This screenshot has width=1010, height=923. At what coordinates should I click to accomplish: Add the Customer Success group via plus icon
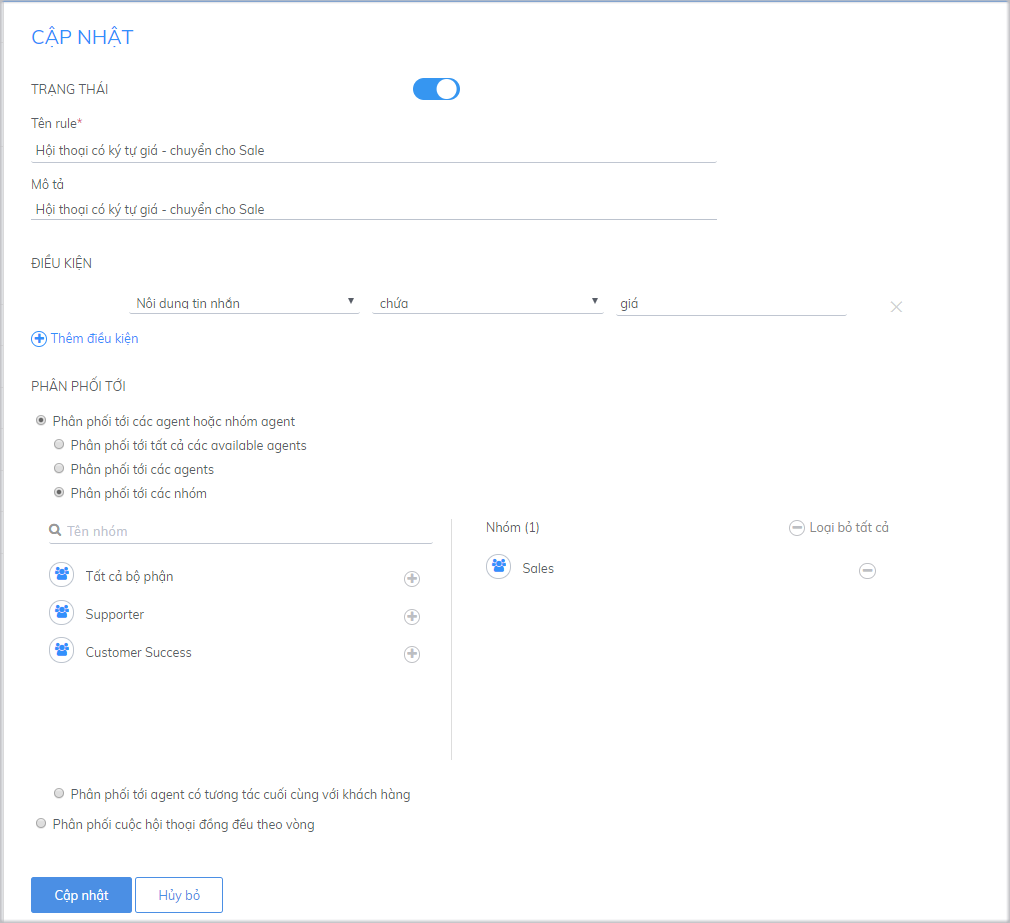(411, 655)
